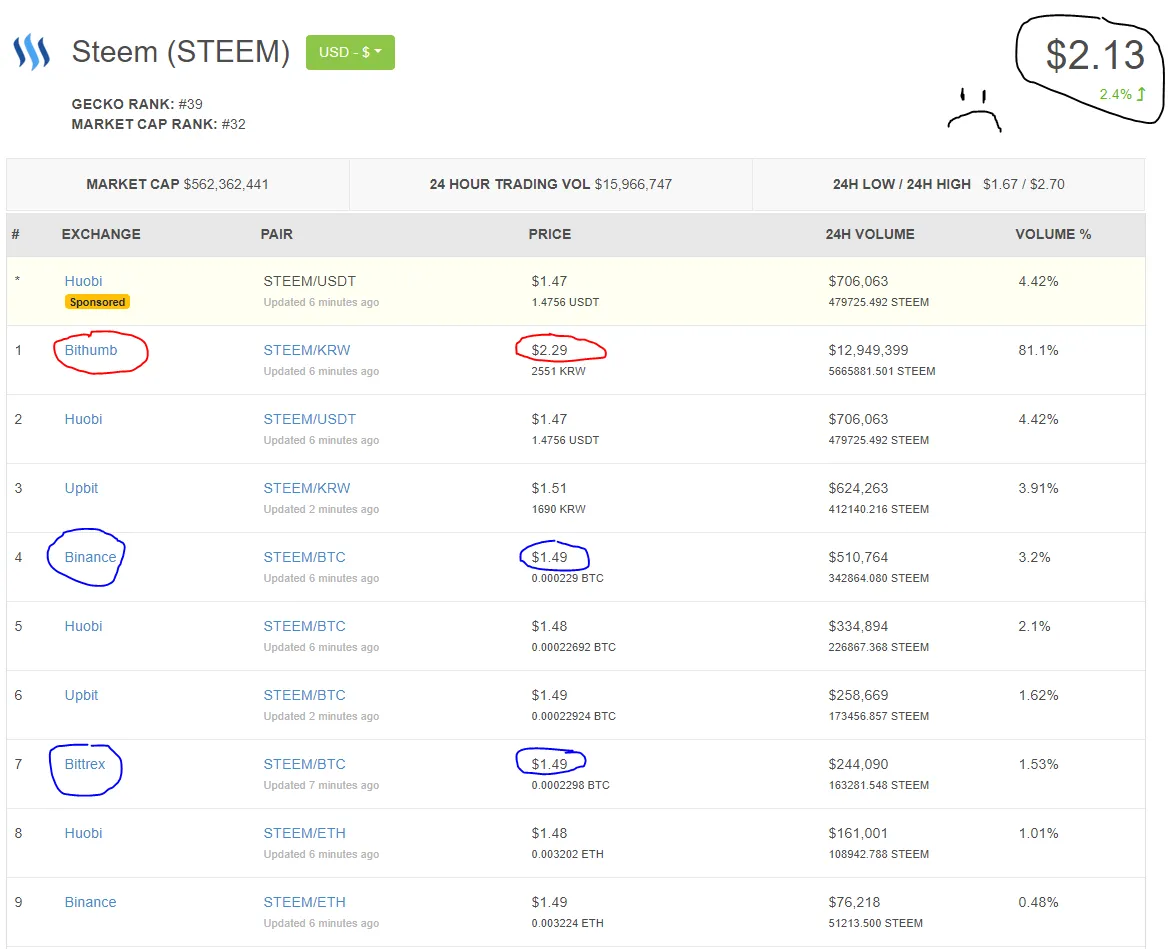Viewport: 1171px width, 949px height.
Task: Click the 1690 KRW price value
Action: coord(559,509)
